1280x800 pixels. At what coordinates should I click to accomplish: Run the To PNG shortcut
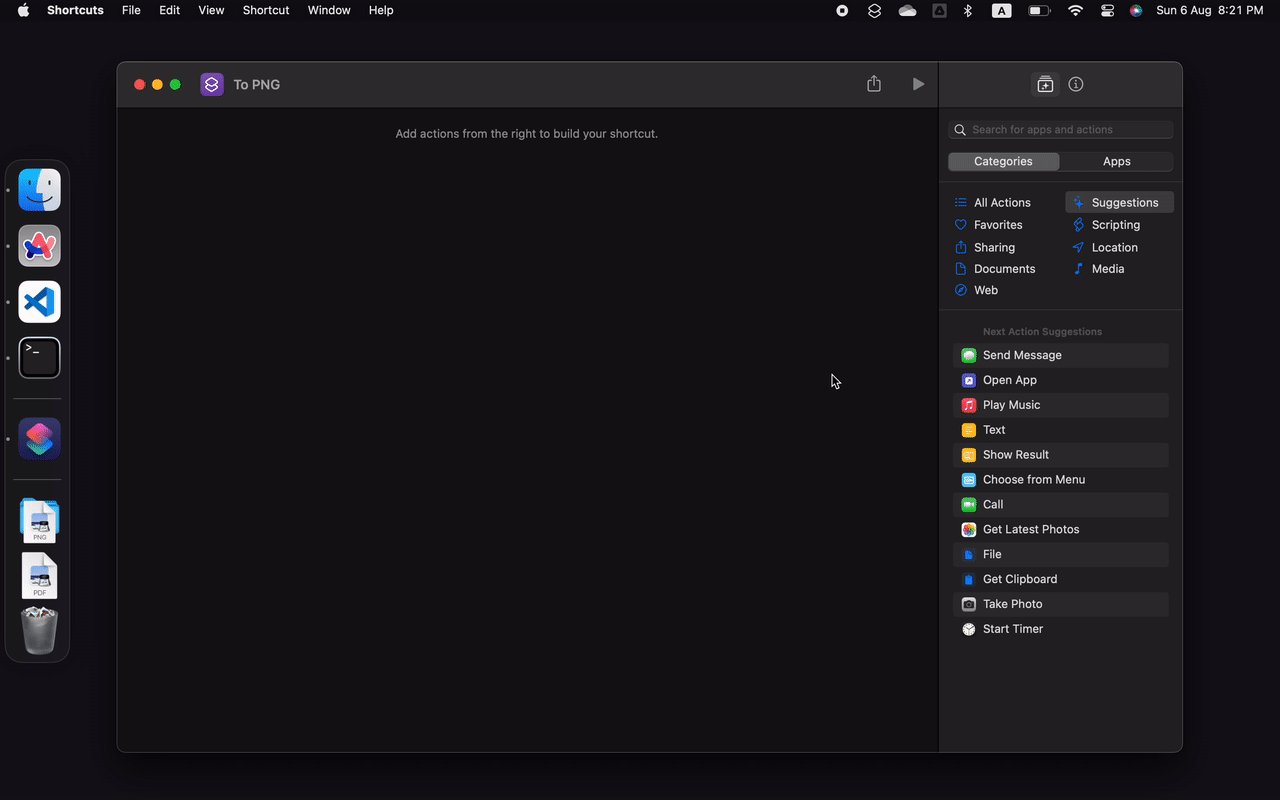pyautogui.click(x=918, y=84)
